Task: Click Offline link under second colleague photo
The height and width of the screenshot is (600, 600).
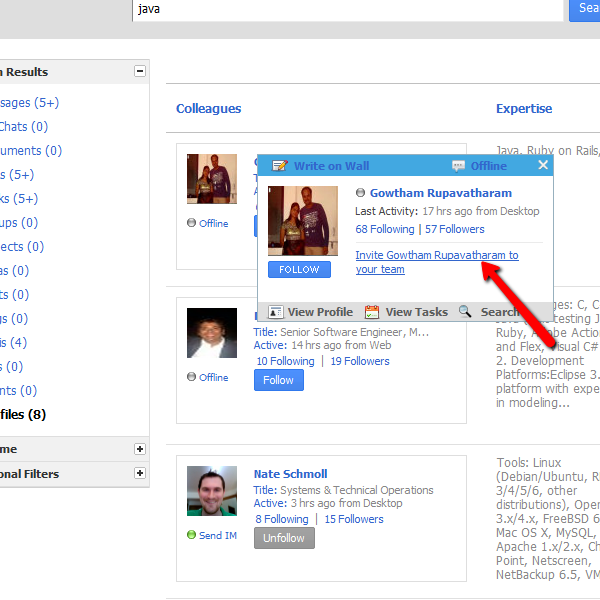Action: pos(214,377)
